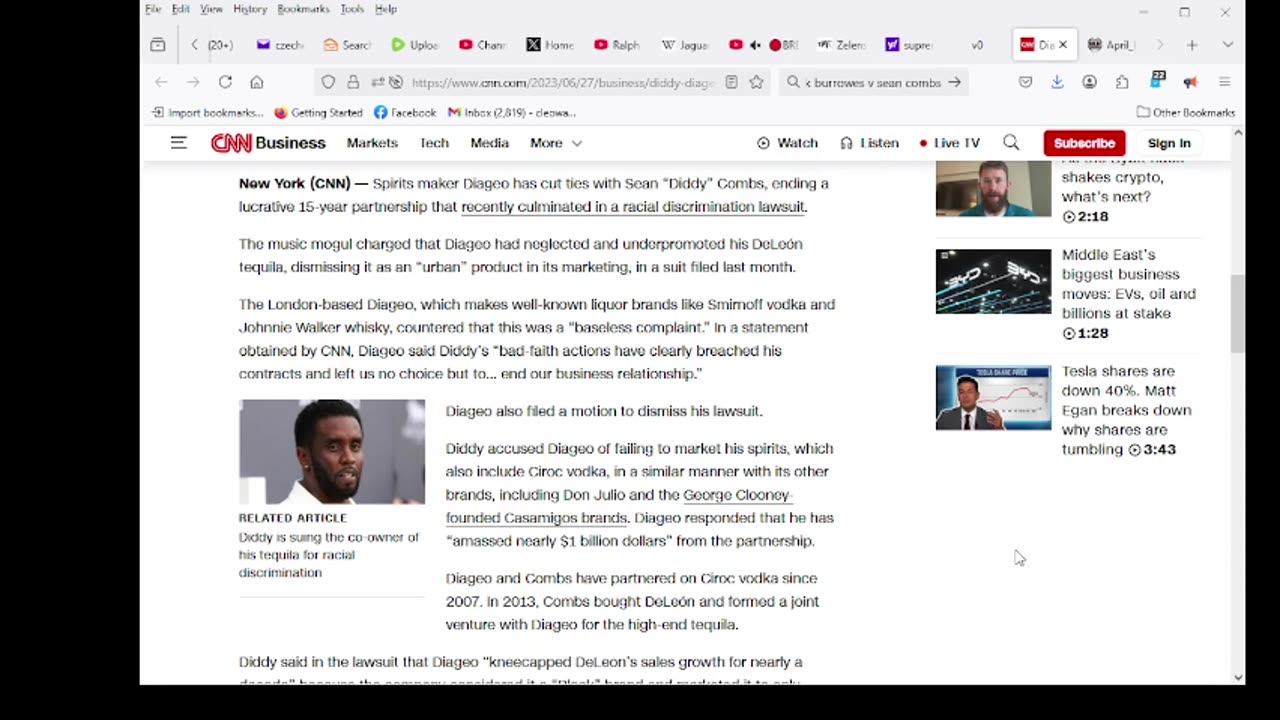Screen dimensions: 1280x720
Task: Switch to the czech browser tab
Action: (x=279, y=45)
